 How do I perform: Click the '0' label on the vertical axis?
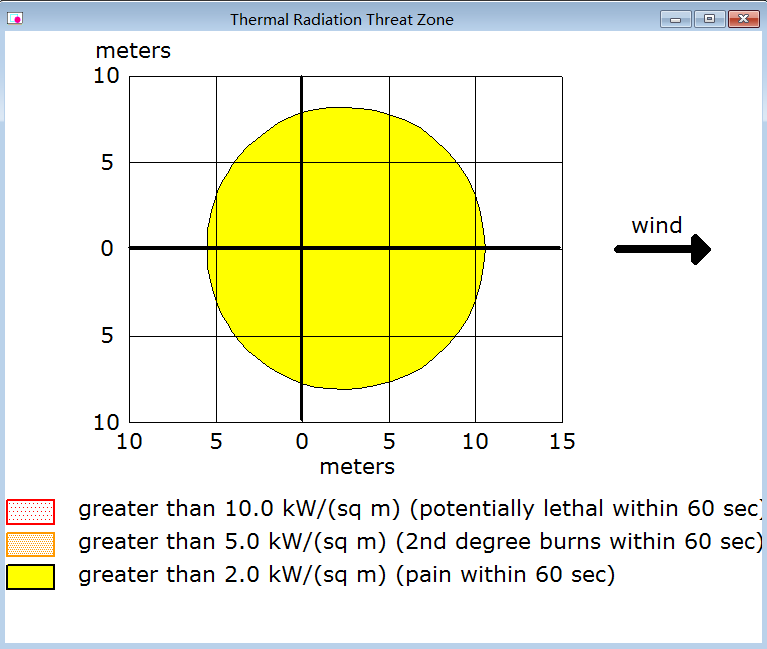(107, 248)
